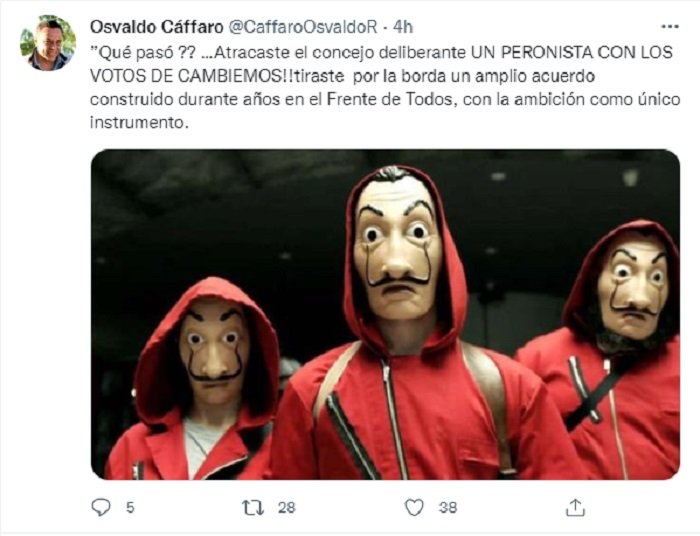Open the attached masked figures image

tap(386, 315)
